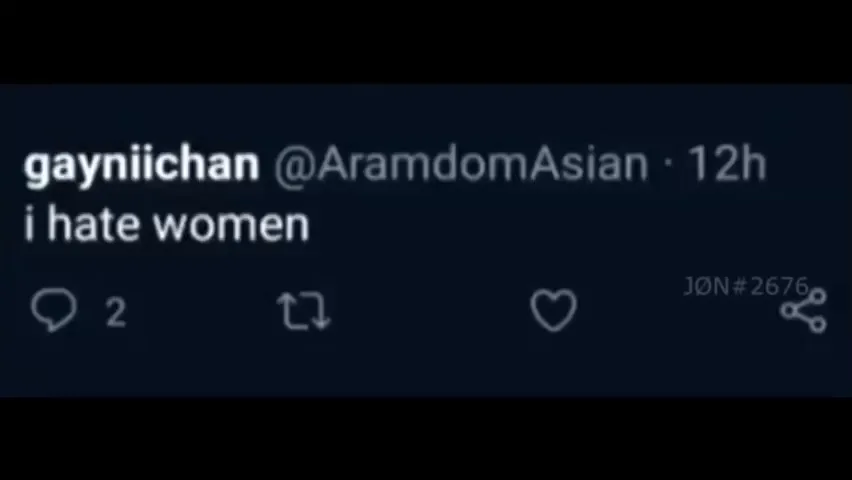Click the word Asian in the handle
Viewport: 852px width, 480px height.
588,164
